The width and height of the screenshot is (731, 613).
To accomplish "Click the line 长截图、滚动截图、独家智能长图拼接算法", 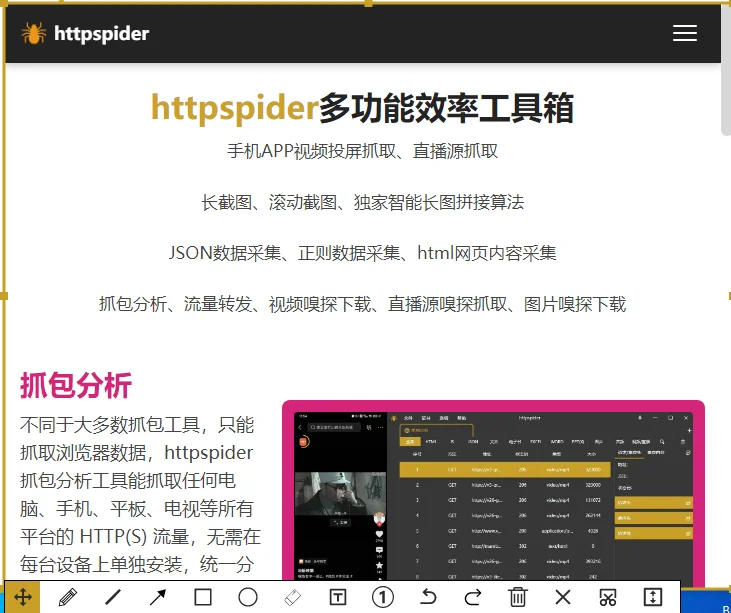I will coord(362,202).
